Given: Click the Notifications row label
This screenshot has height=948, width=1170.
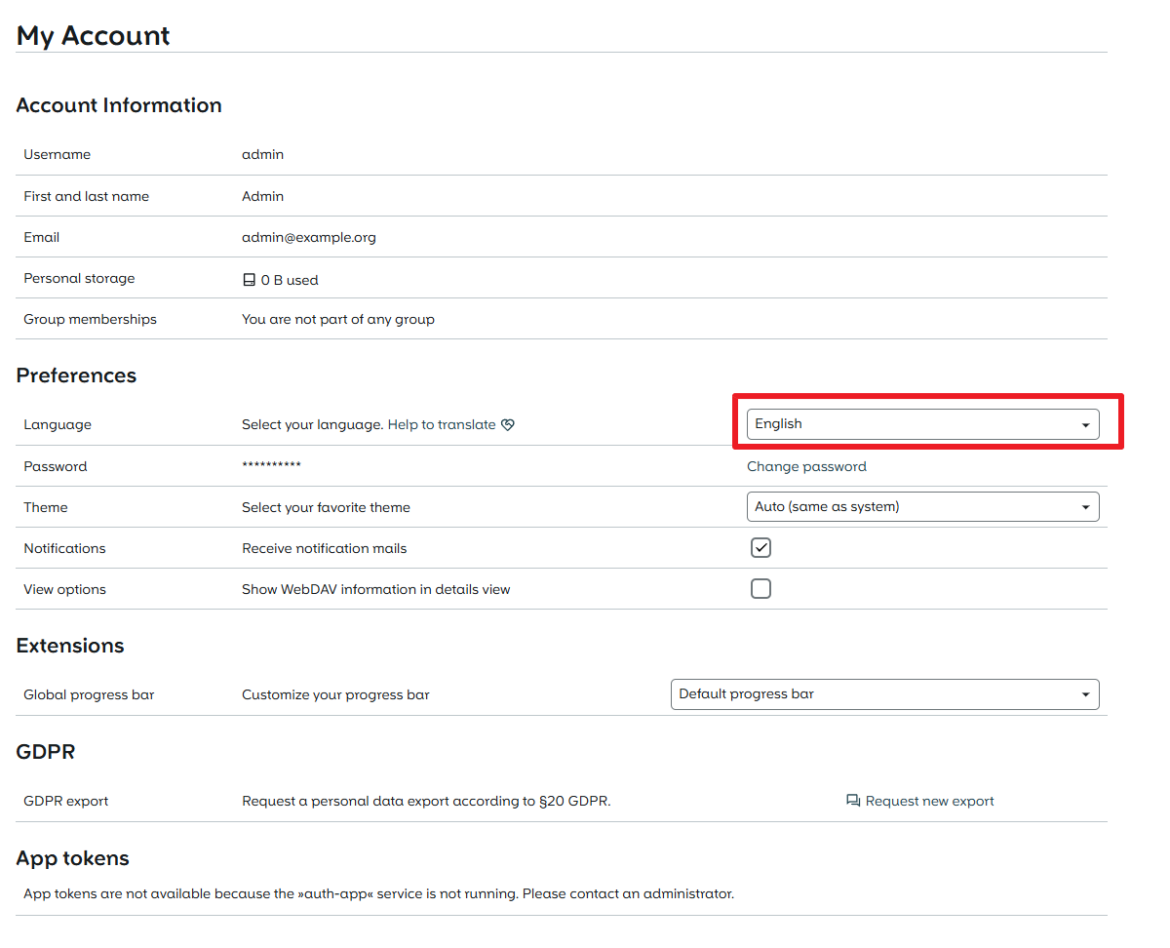Looking at the screenshot, I should pos(64,549).
